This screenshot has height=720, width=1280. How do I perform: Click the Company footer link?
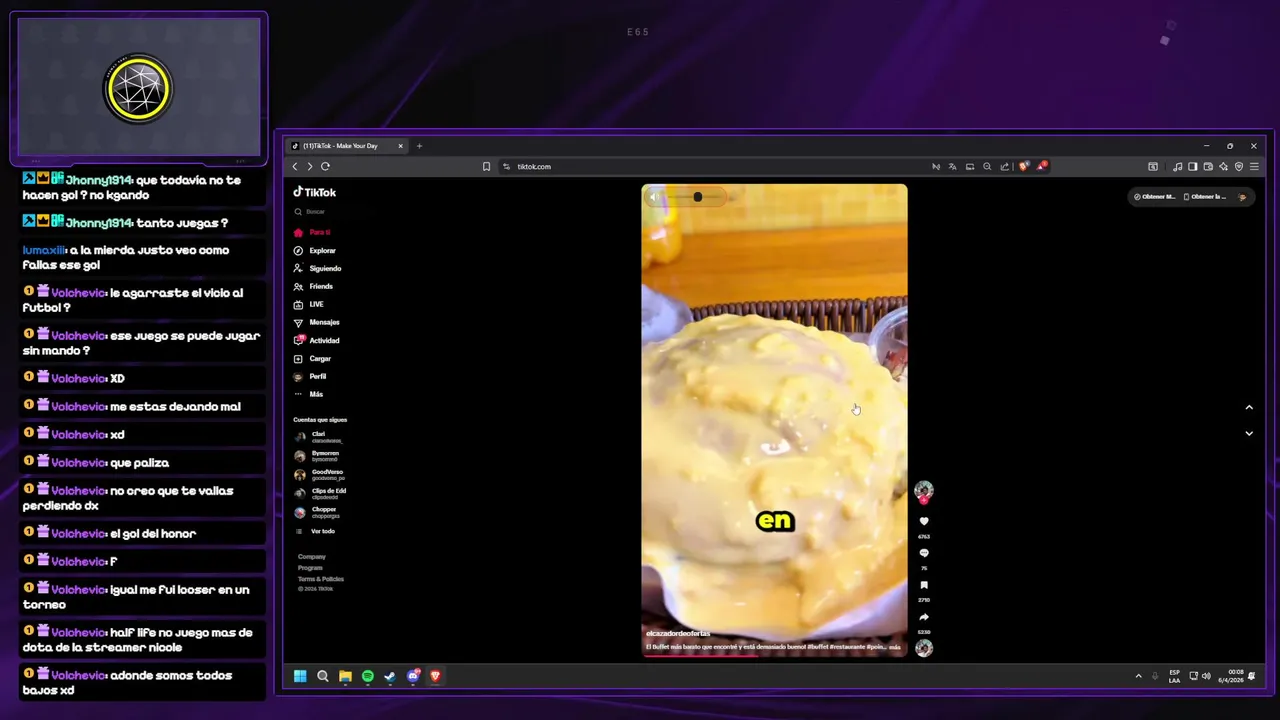click(312, 556)
